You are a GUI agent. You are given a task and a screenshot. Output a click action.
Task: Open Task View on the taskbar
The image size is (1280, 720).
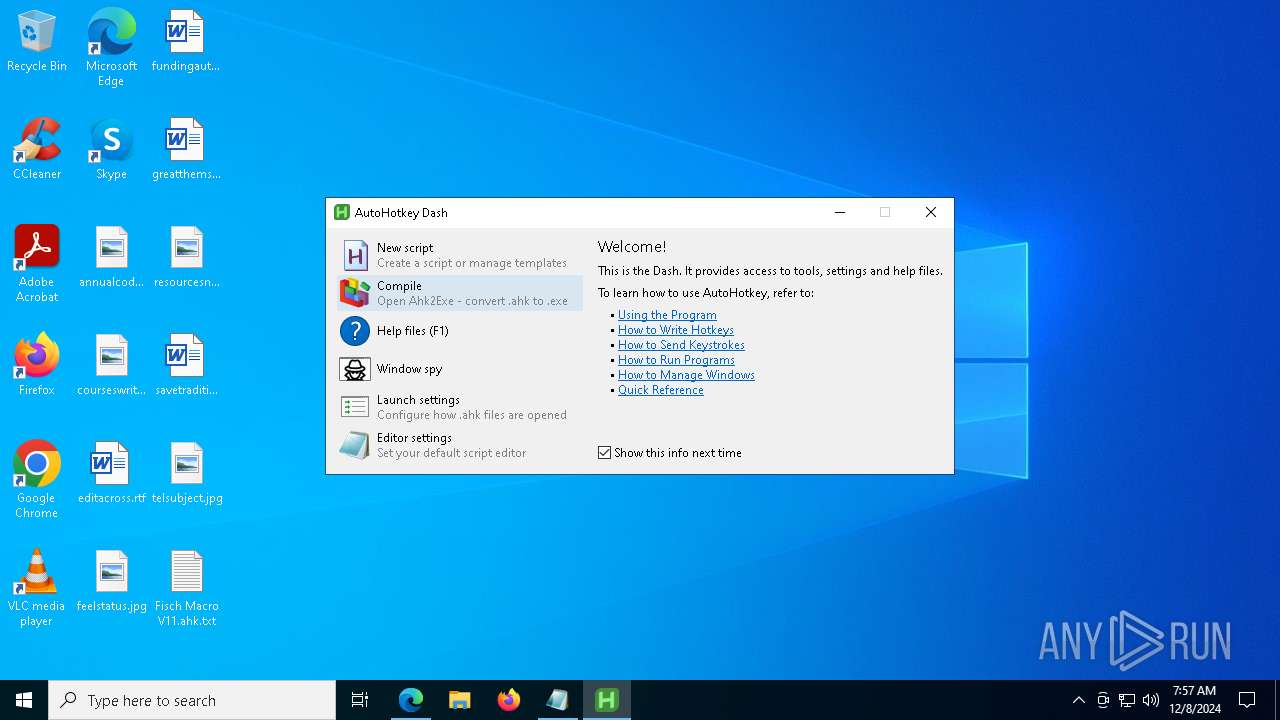360,700
